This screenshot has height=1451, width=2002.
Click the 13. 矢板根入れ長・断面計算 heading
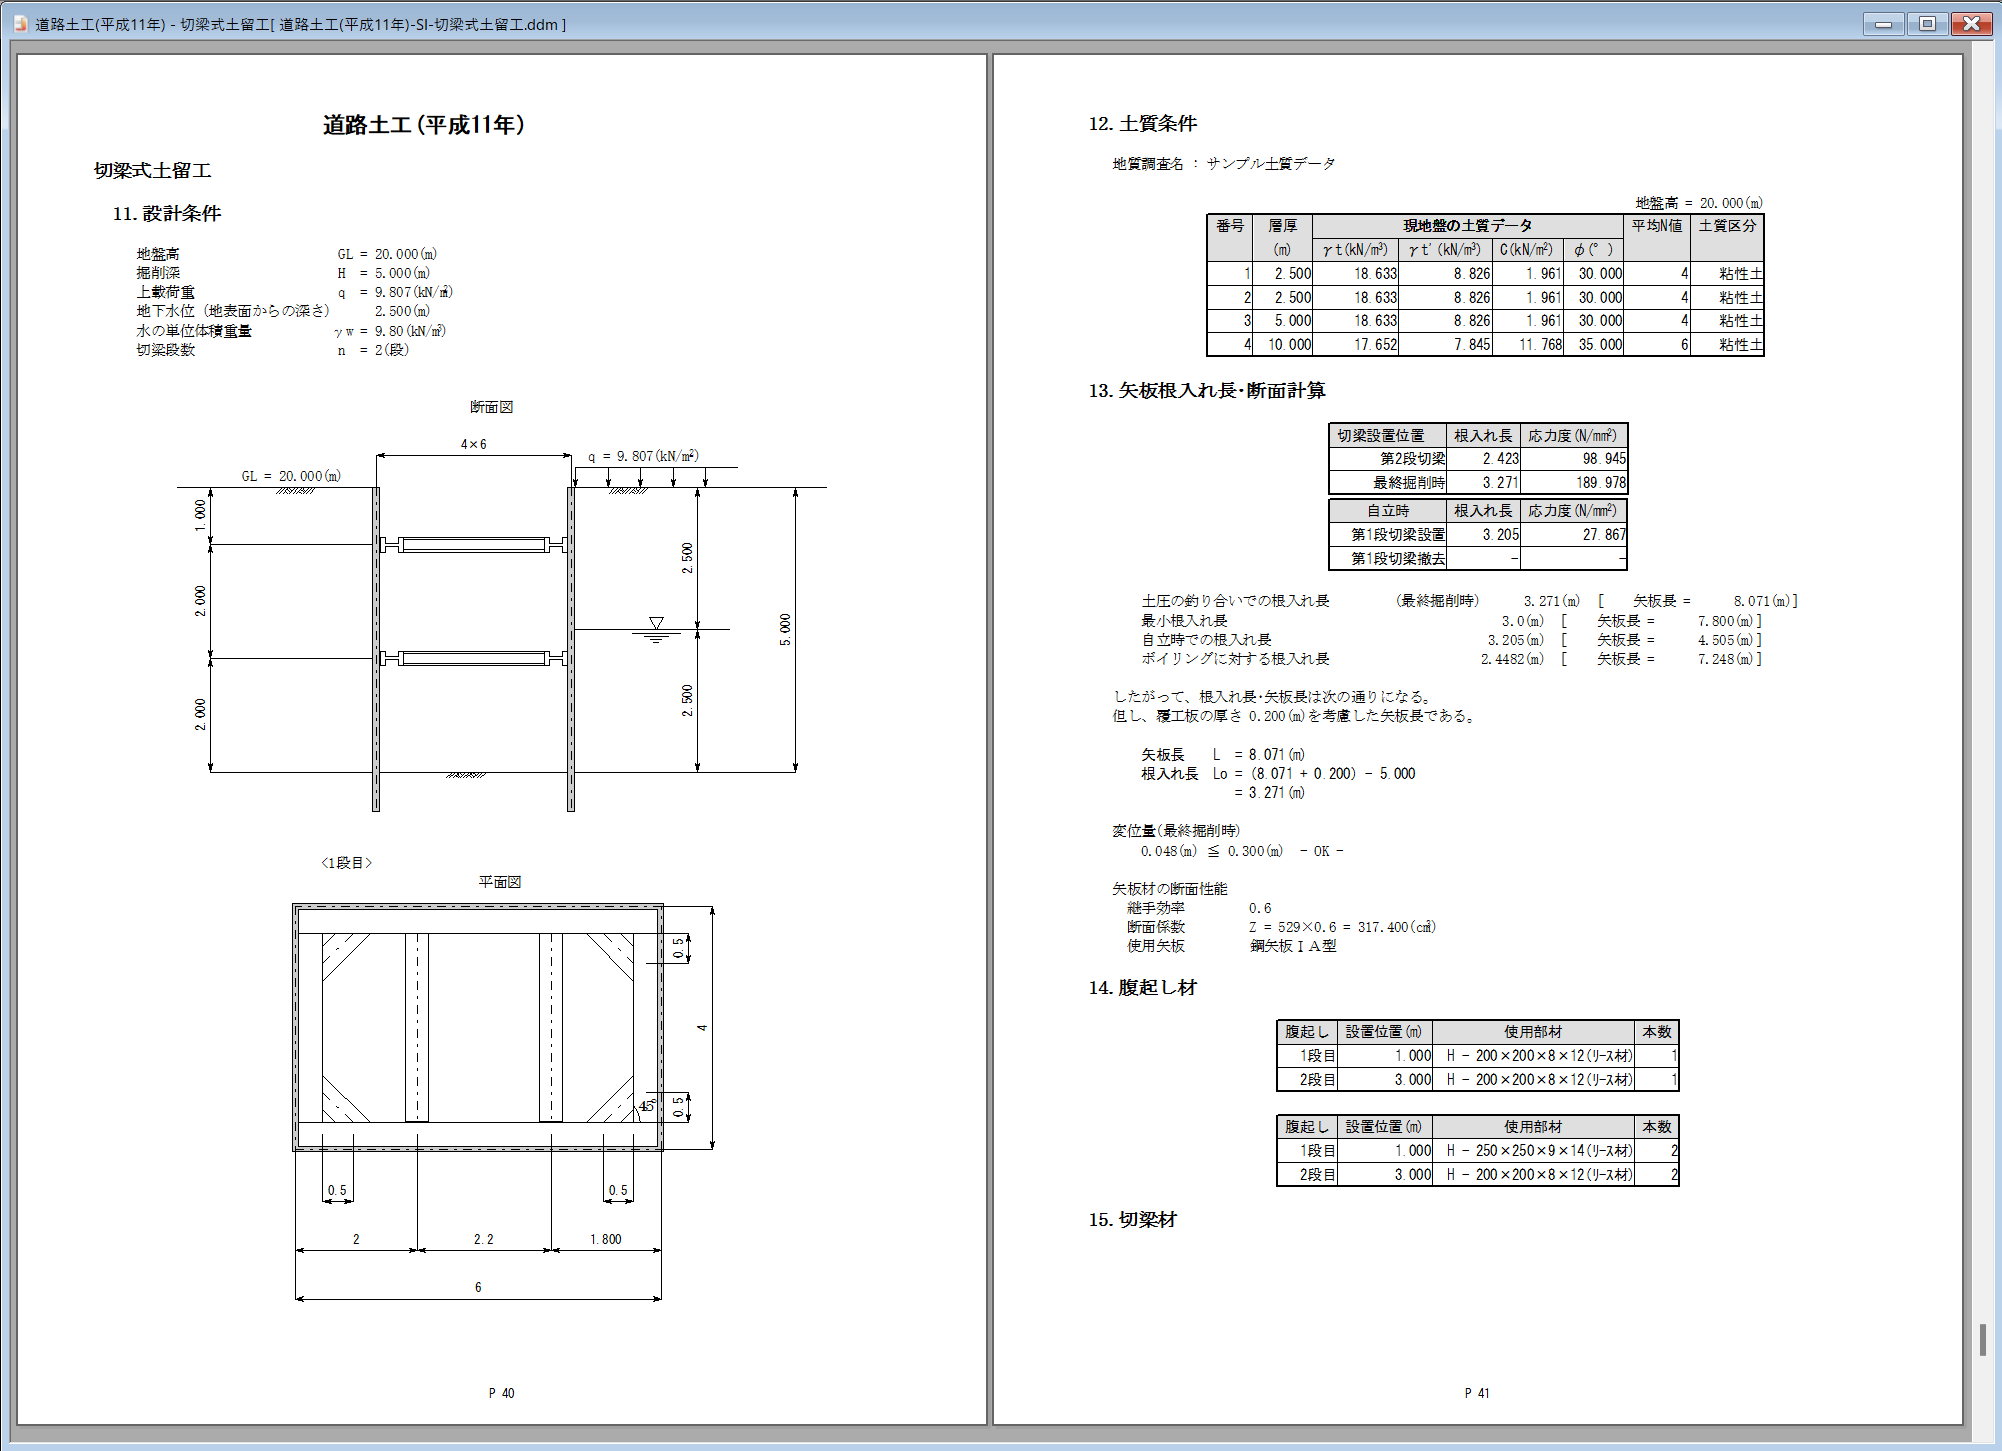tap(1206, 390)
